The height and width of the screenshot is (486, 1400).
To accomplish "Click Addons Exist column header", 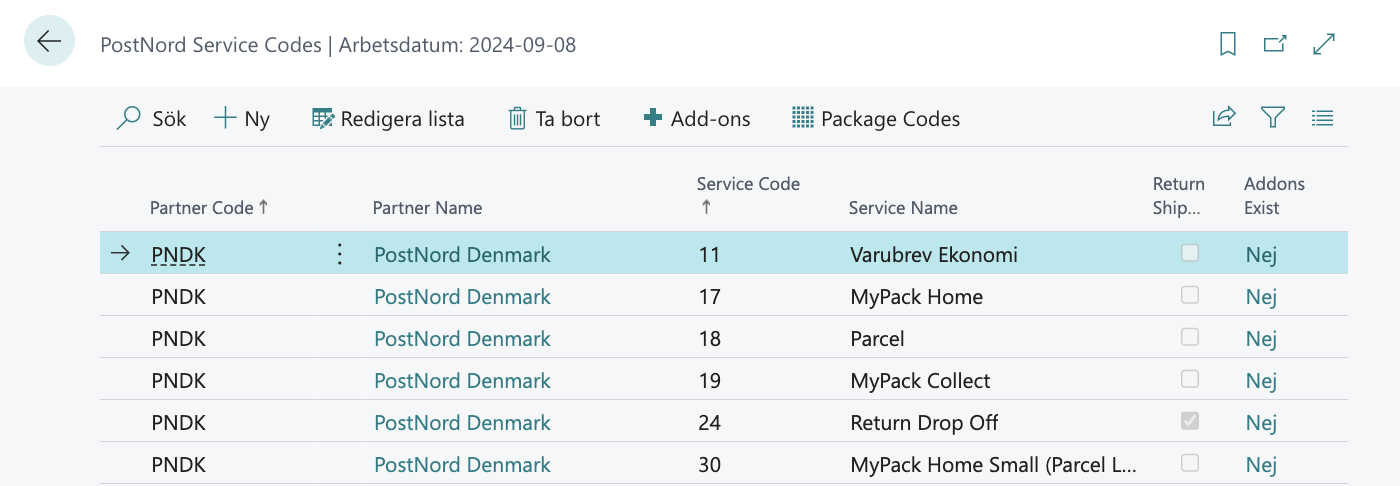I will click(1274, 196).
